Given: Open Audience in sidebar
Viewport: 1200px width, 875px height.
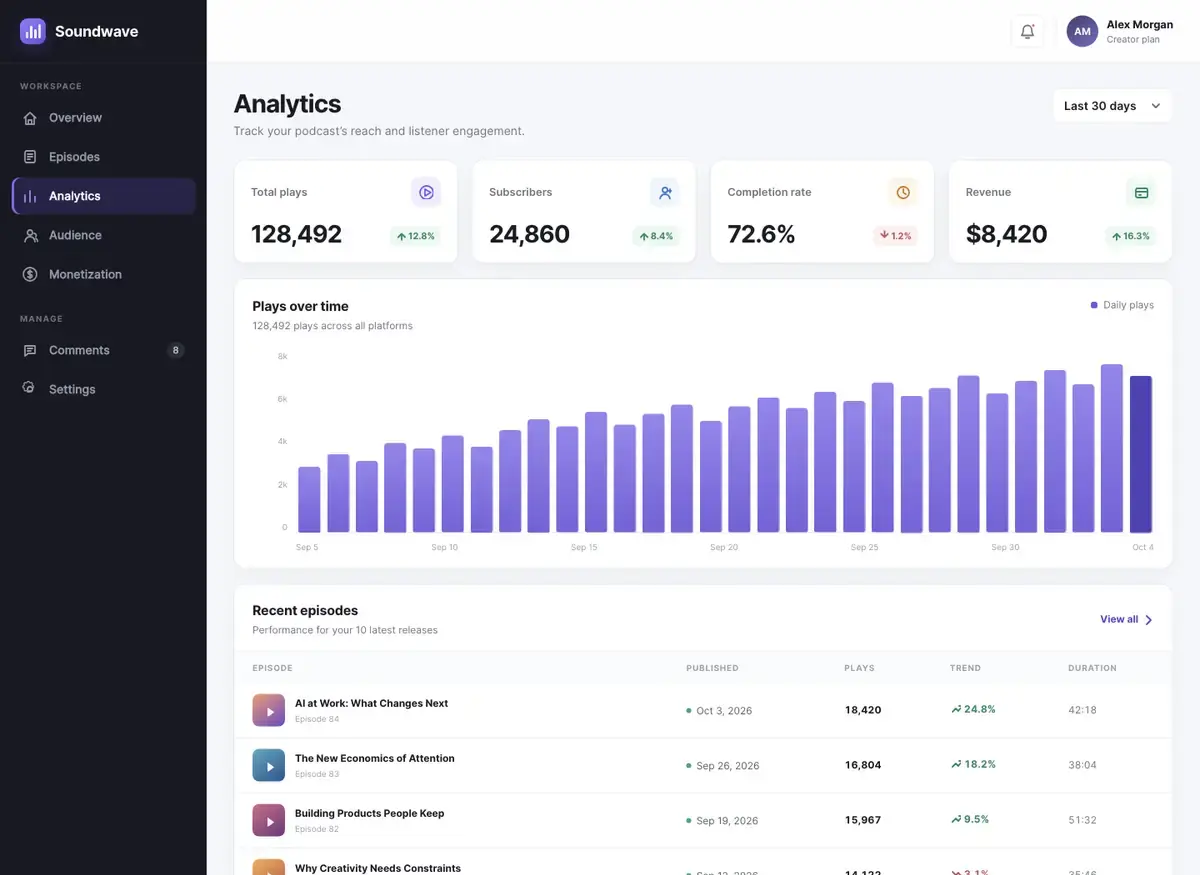Looking at the screenshot, I should point(104,235).
